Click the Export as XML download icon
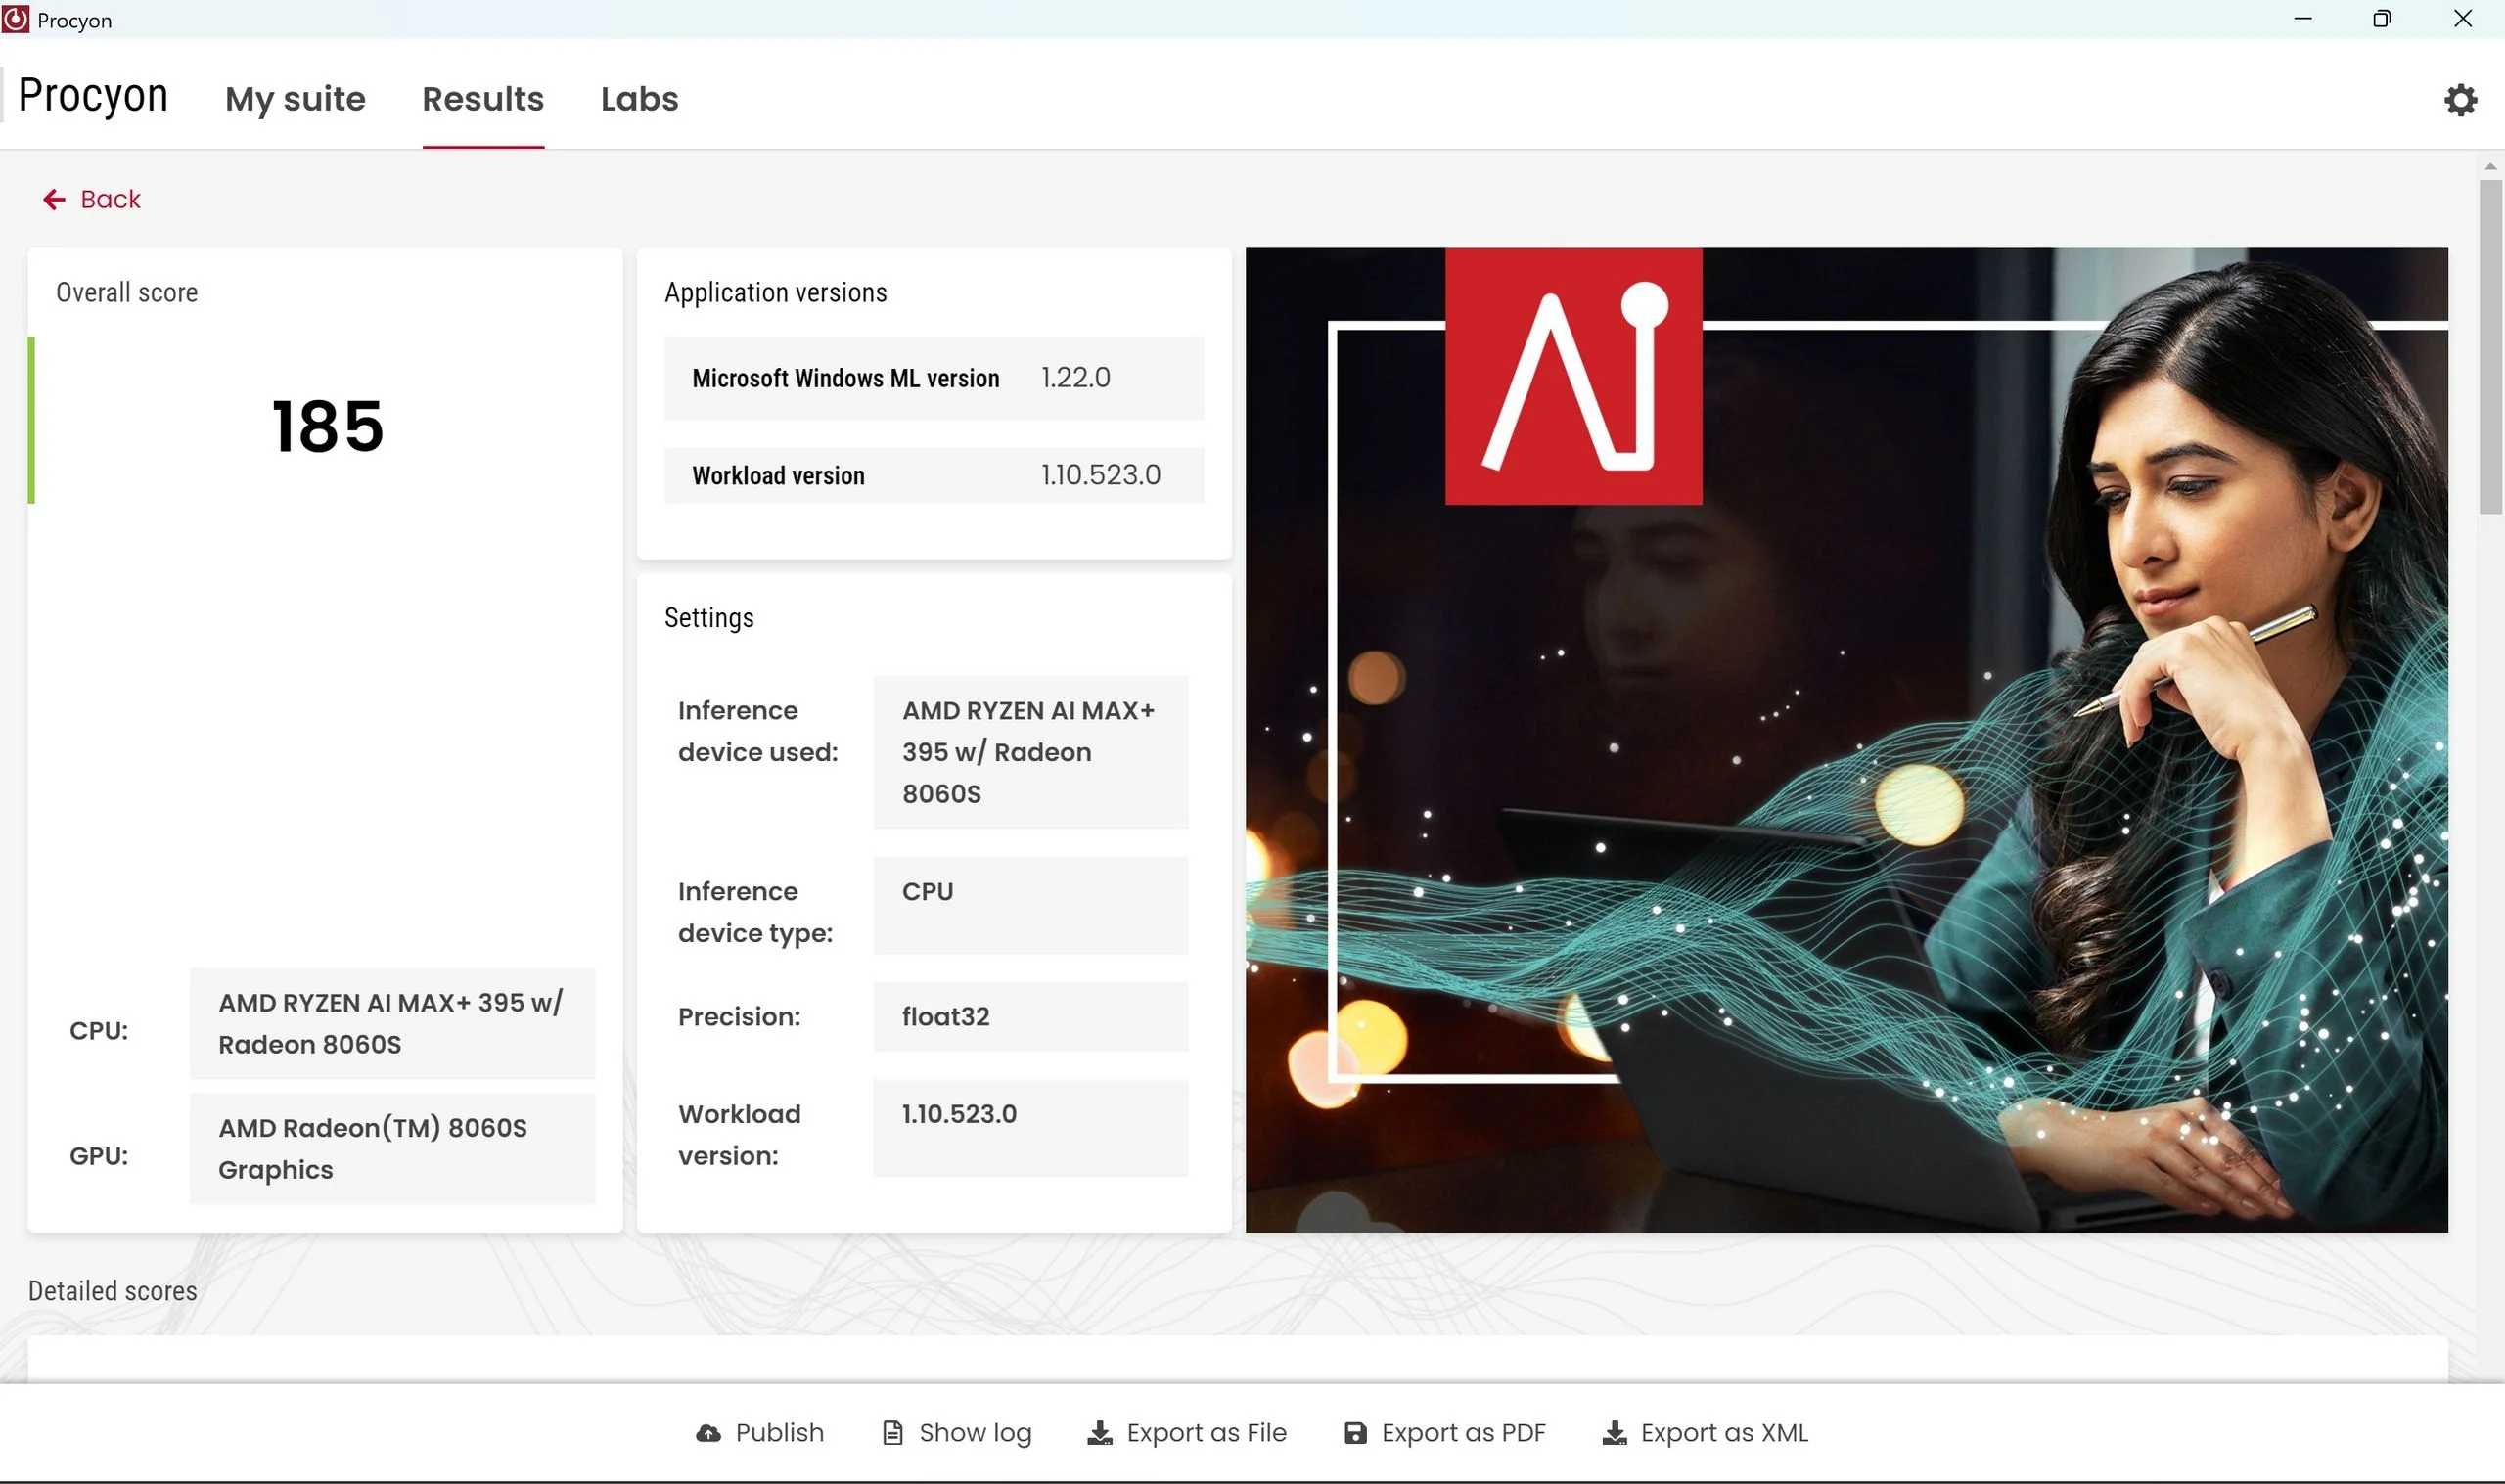 (x=1614, y=1433)
